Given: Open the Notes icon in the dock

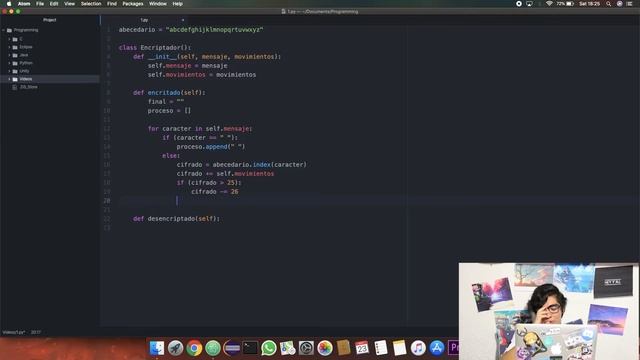Looking at the screenshot, I should click(x=399, y=348).
